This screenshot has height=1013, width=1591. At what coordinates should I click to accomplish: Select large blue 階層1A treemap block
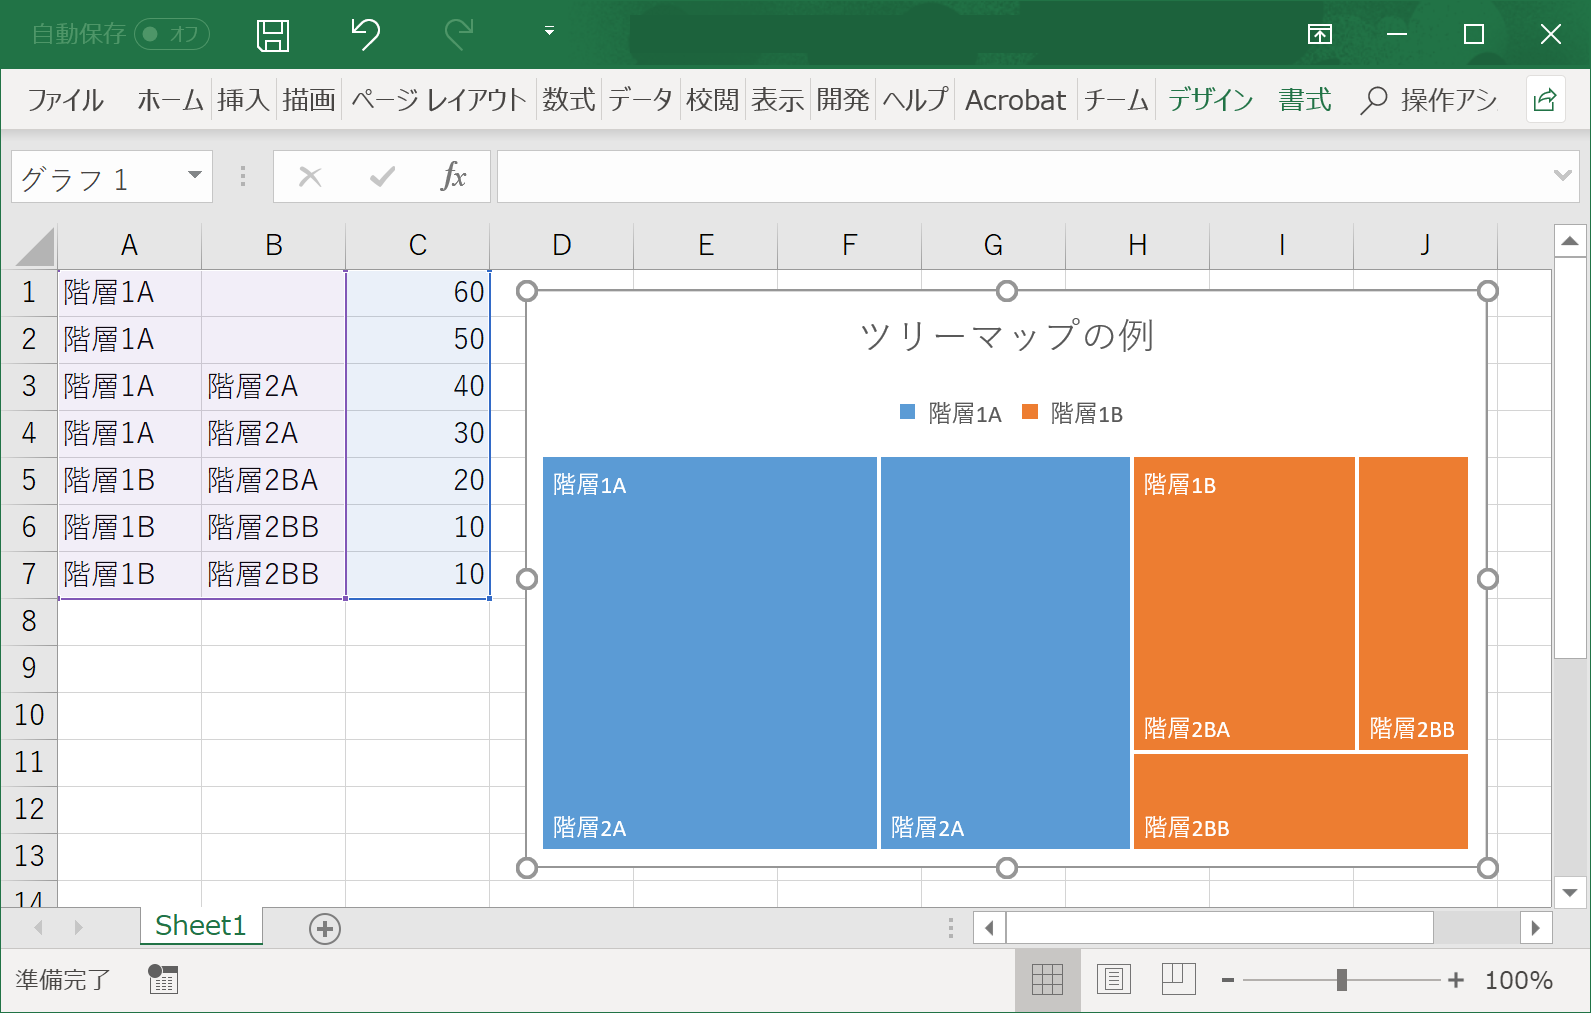click(710, 653)
